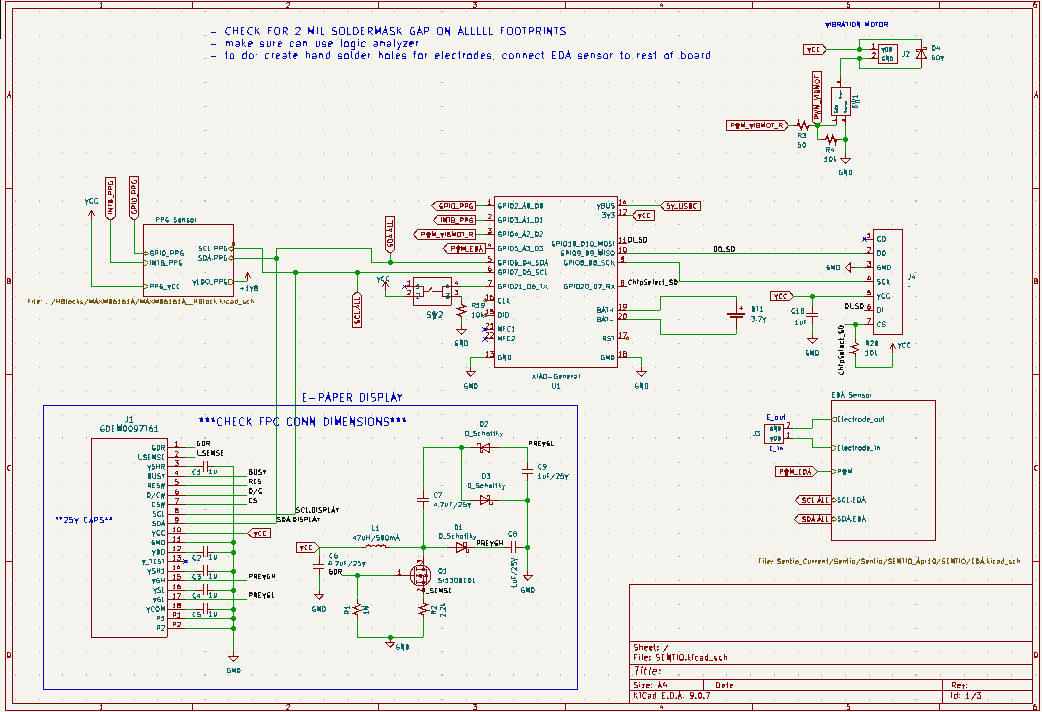Select the +1V8 power symbol at VLDO_PPG
Screen dimensions: 1042x712
click(x=249, y=280)
